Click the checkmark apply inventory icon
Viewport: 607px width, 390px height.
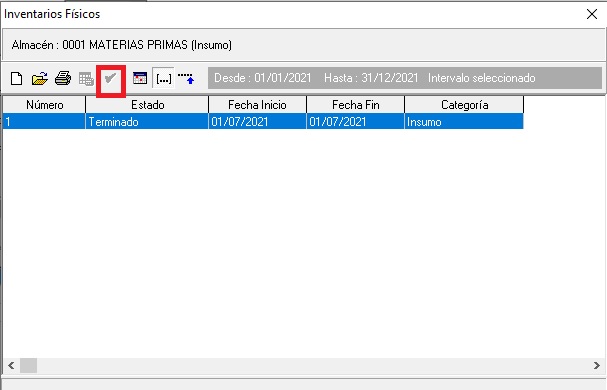point(111,79)
